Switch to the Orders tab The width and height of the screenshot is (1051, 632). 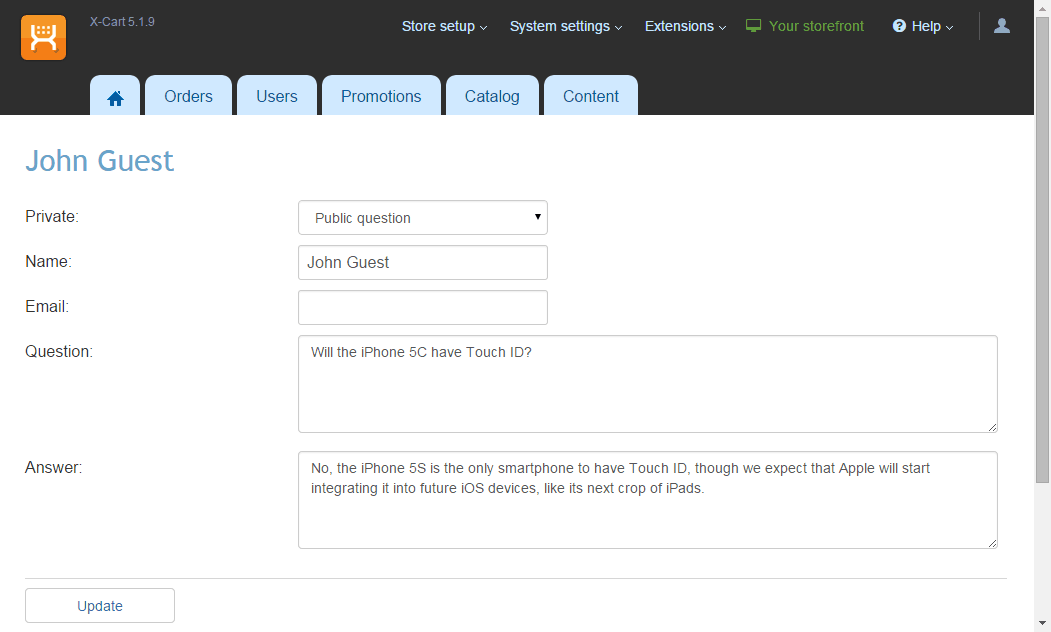188,96
